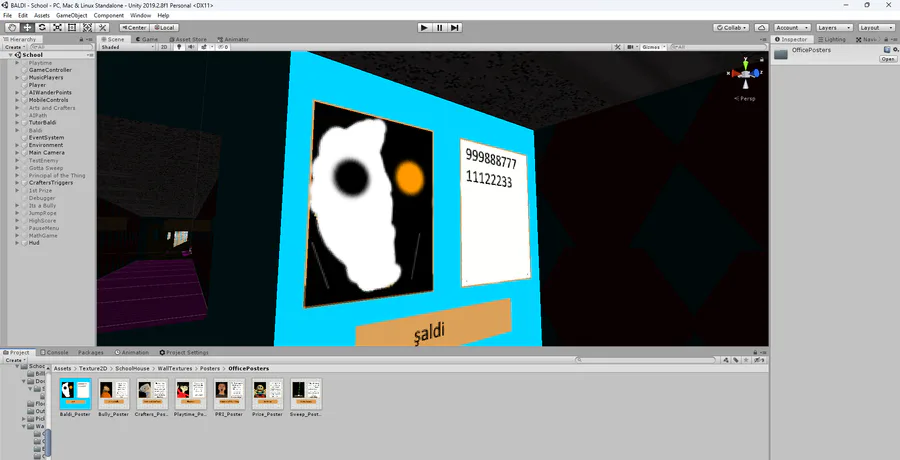
Task: Open the Account dropdown
Action: 792,28
